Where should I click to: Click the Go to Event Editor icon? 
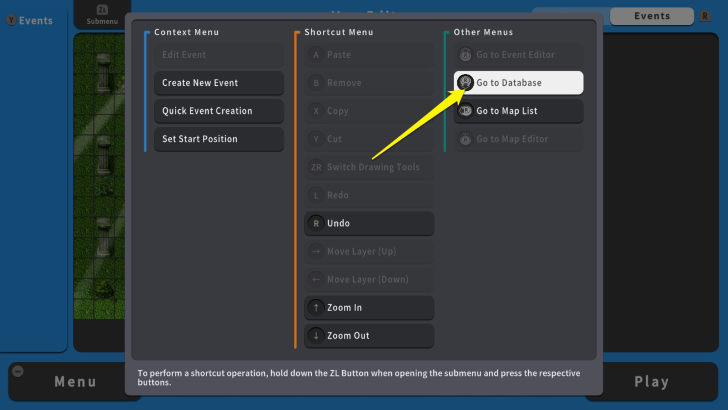(465, 55)
